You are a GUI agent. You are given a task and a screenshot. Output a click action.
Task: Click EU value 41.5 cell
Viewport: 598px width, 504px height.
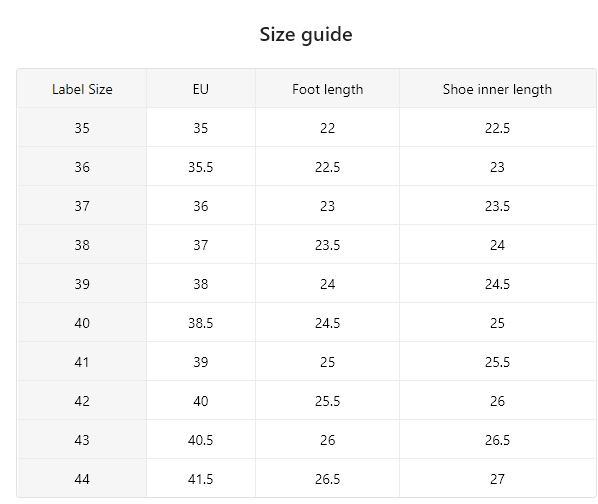click(x=201, y=478)
